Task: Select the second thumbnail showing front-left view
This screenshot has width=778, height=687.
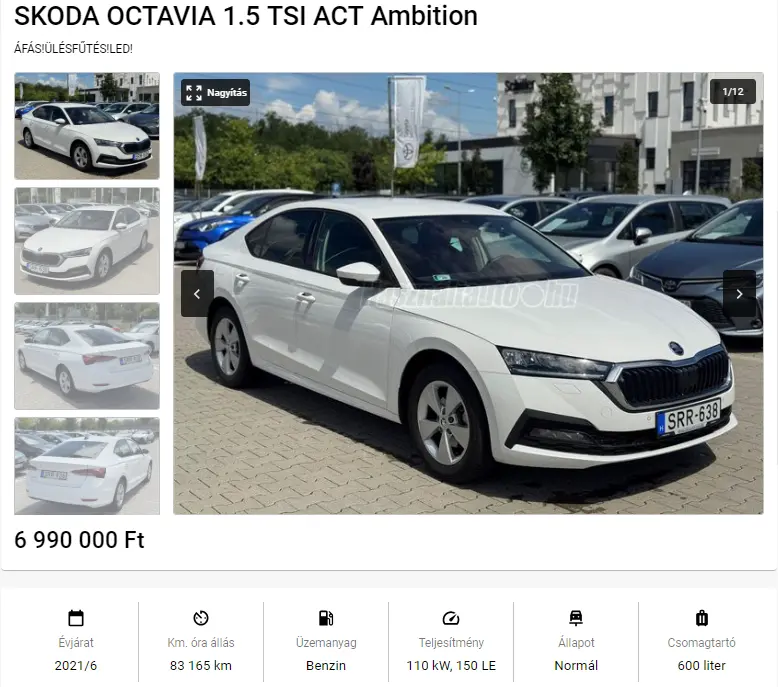Action: point(87,241)
